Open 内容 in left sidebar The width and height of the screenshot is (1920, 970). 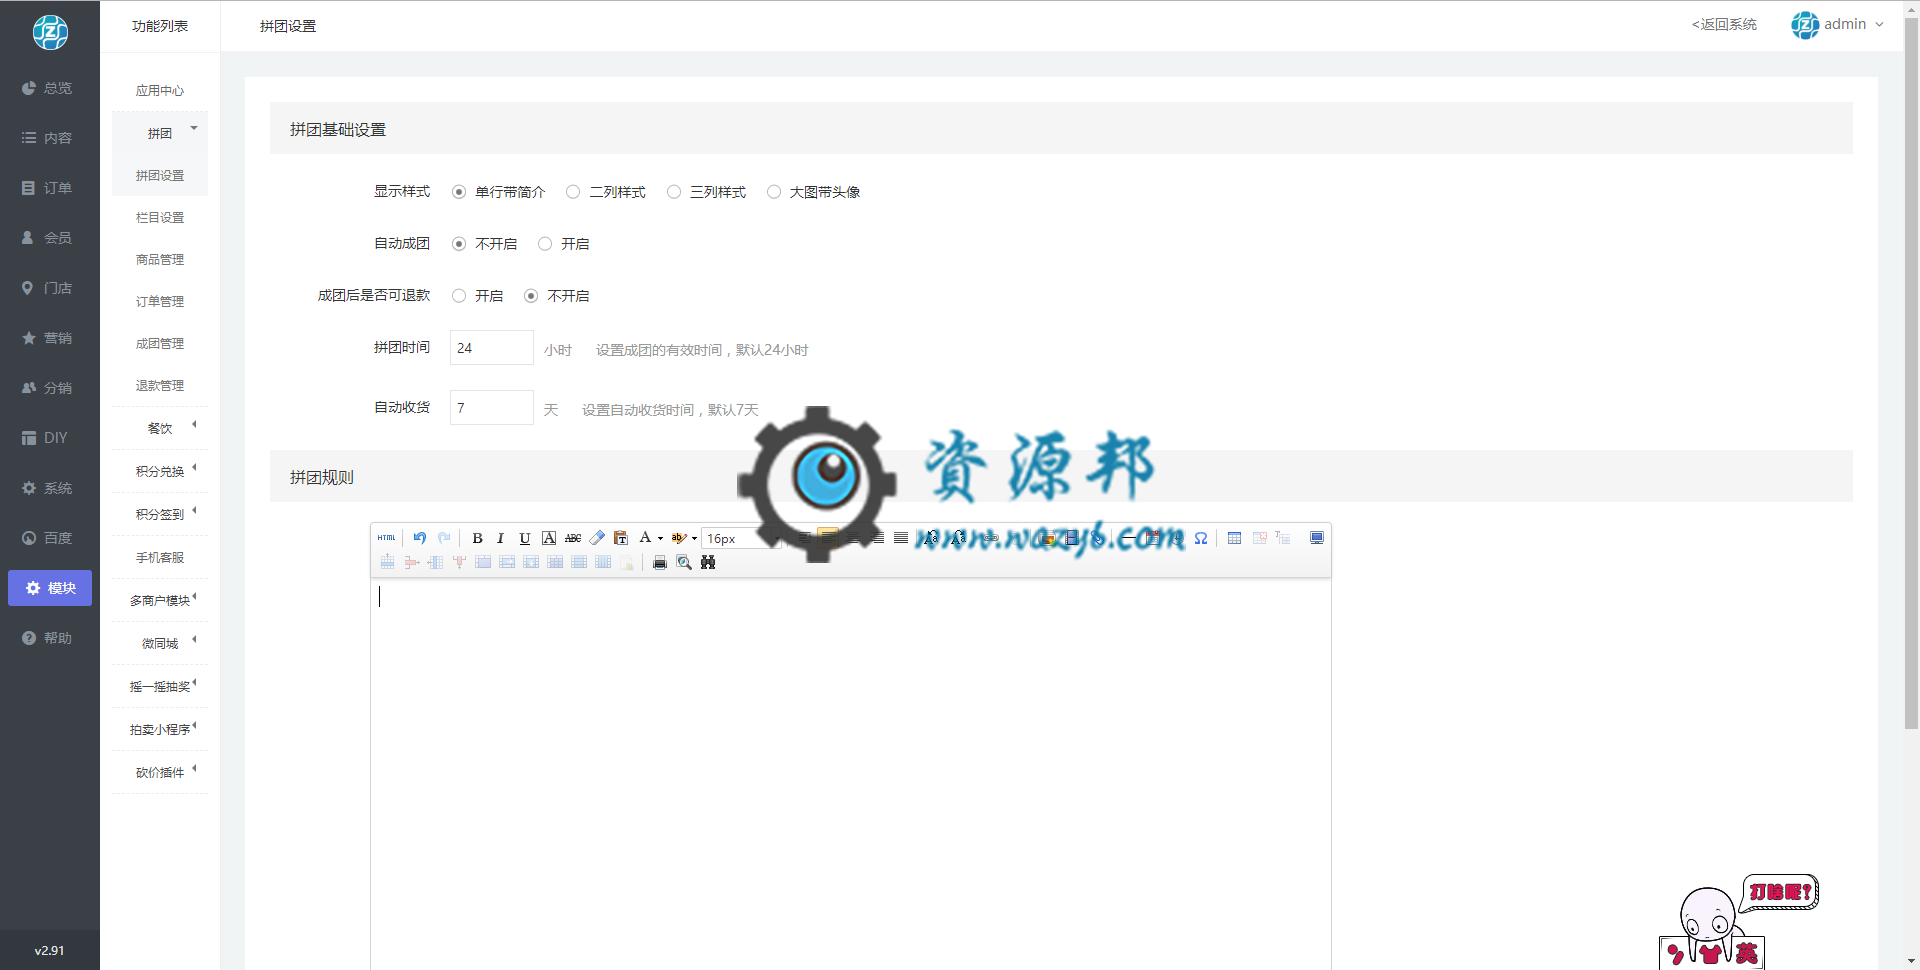(x=49, y=138)
